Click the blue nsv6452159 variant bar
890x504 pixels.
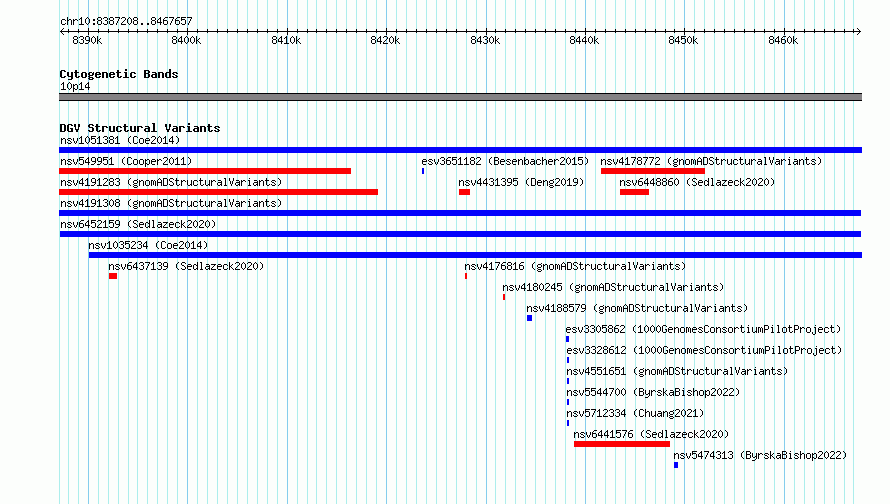tap(460, 234)
